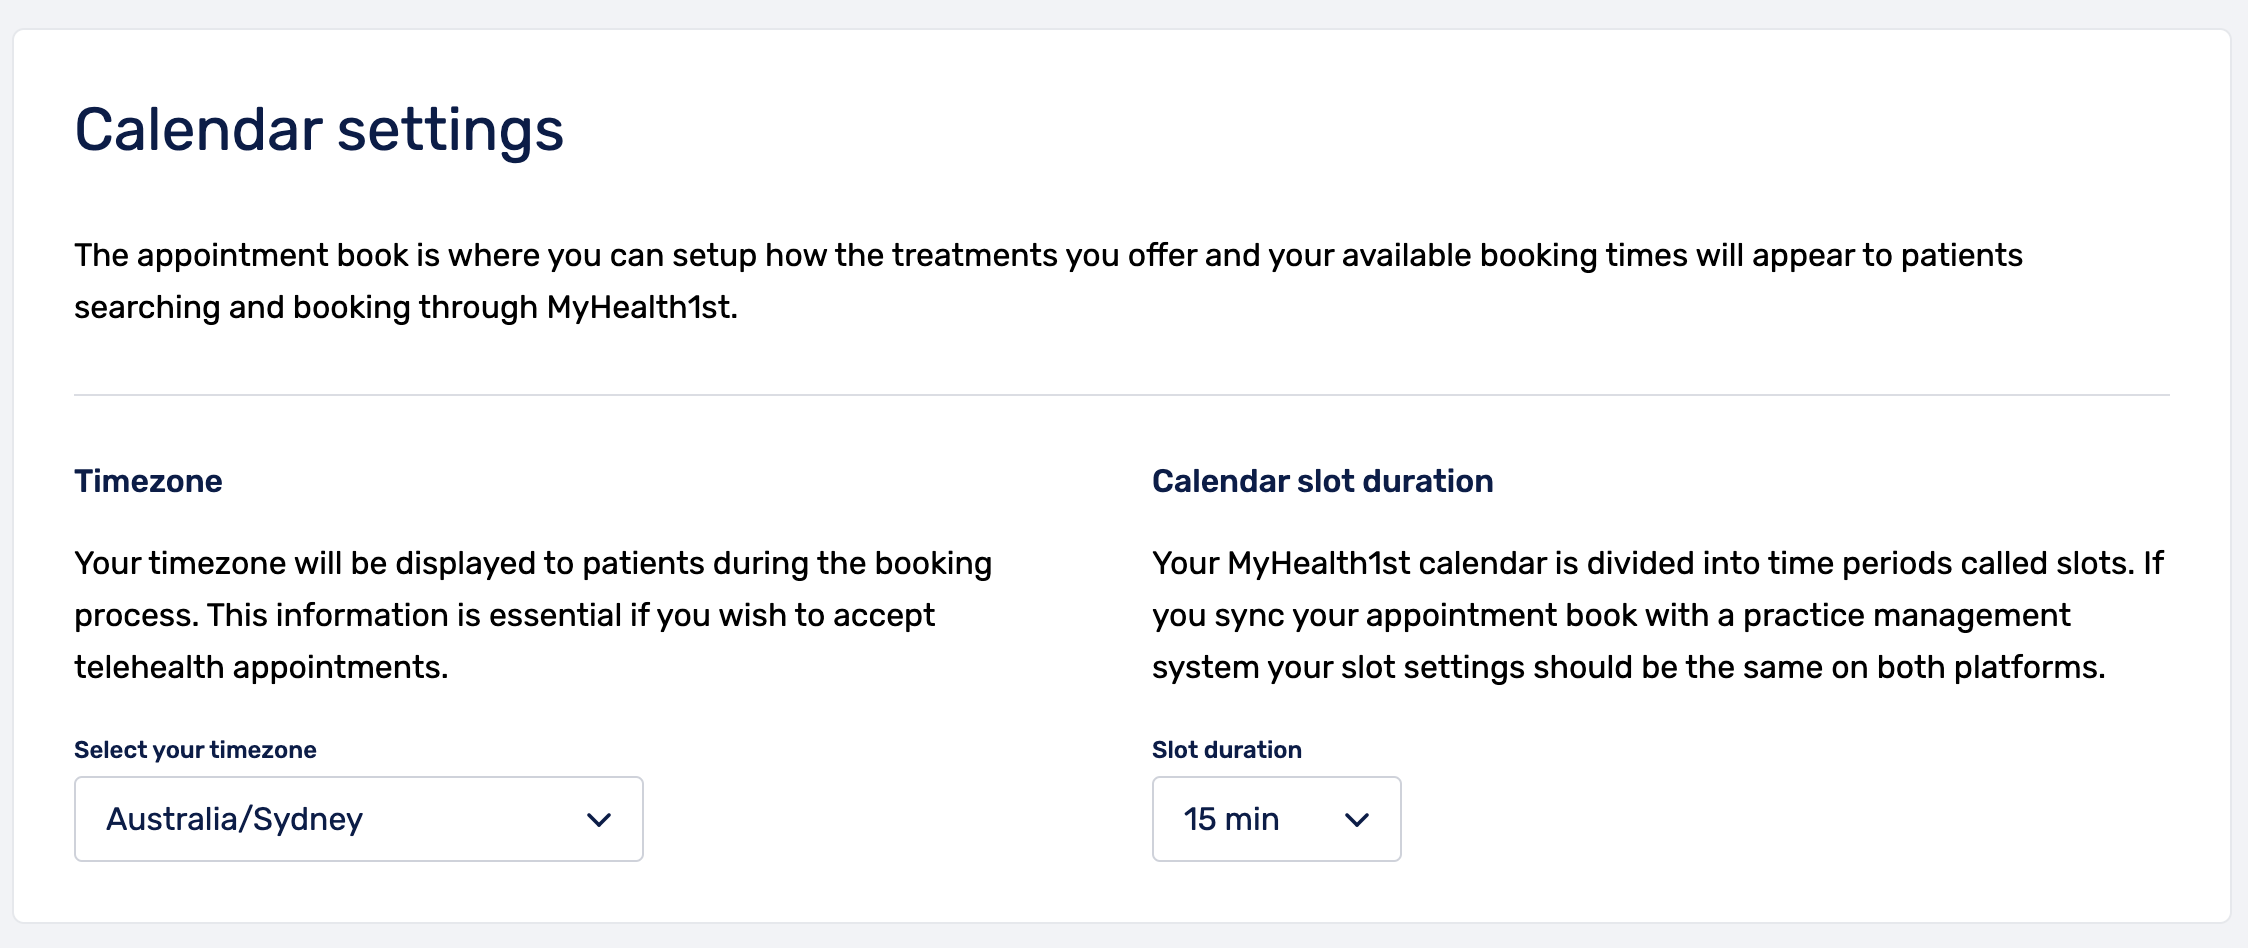Screen dimensions: 2248x948
Task: Click the words "telehealth appointments."
Action: point(261,667)
